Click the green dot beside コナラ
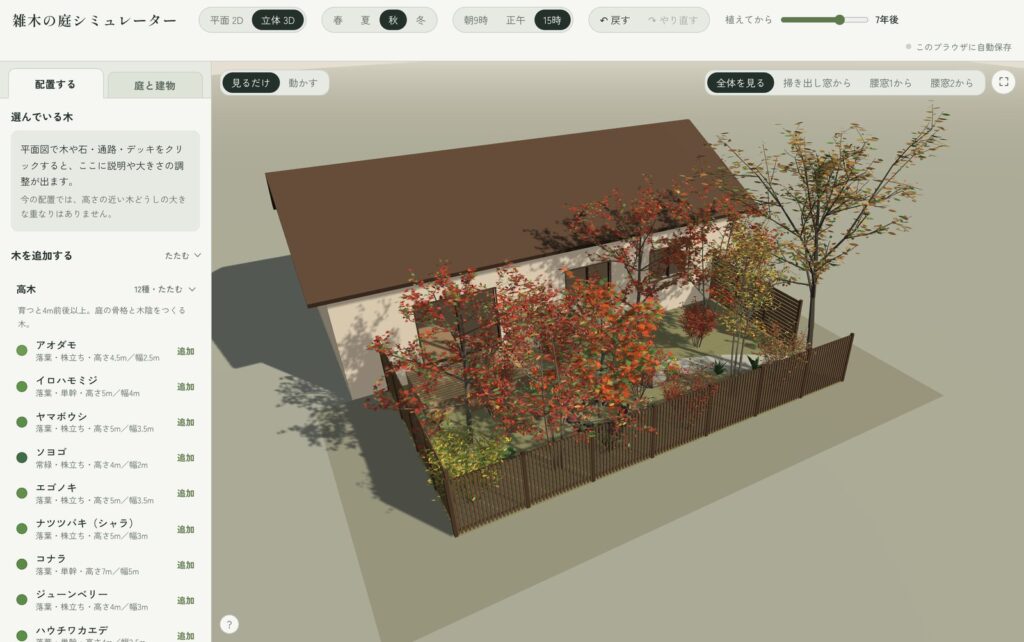Viewport: 1024px width, 642px height. tap(22, 564)
